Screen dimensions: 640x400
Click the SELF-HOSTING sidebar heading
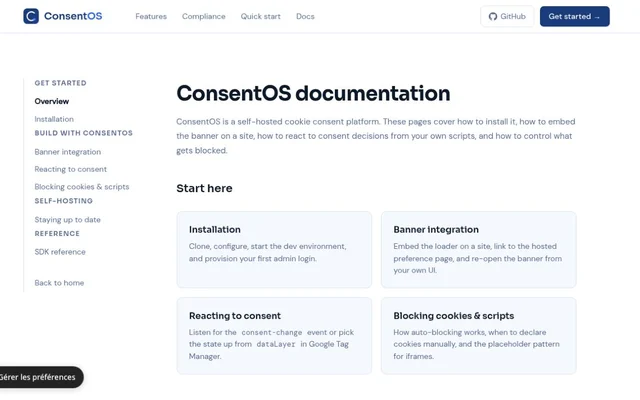tap(64, 201)
